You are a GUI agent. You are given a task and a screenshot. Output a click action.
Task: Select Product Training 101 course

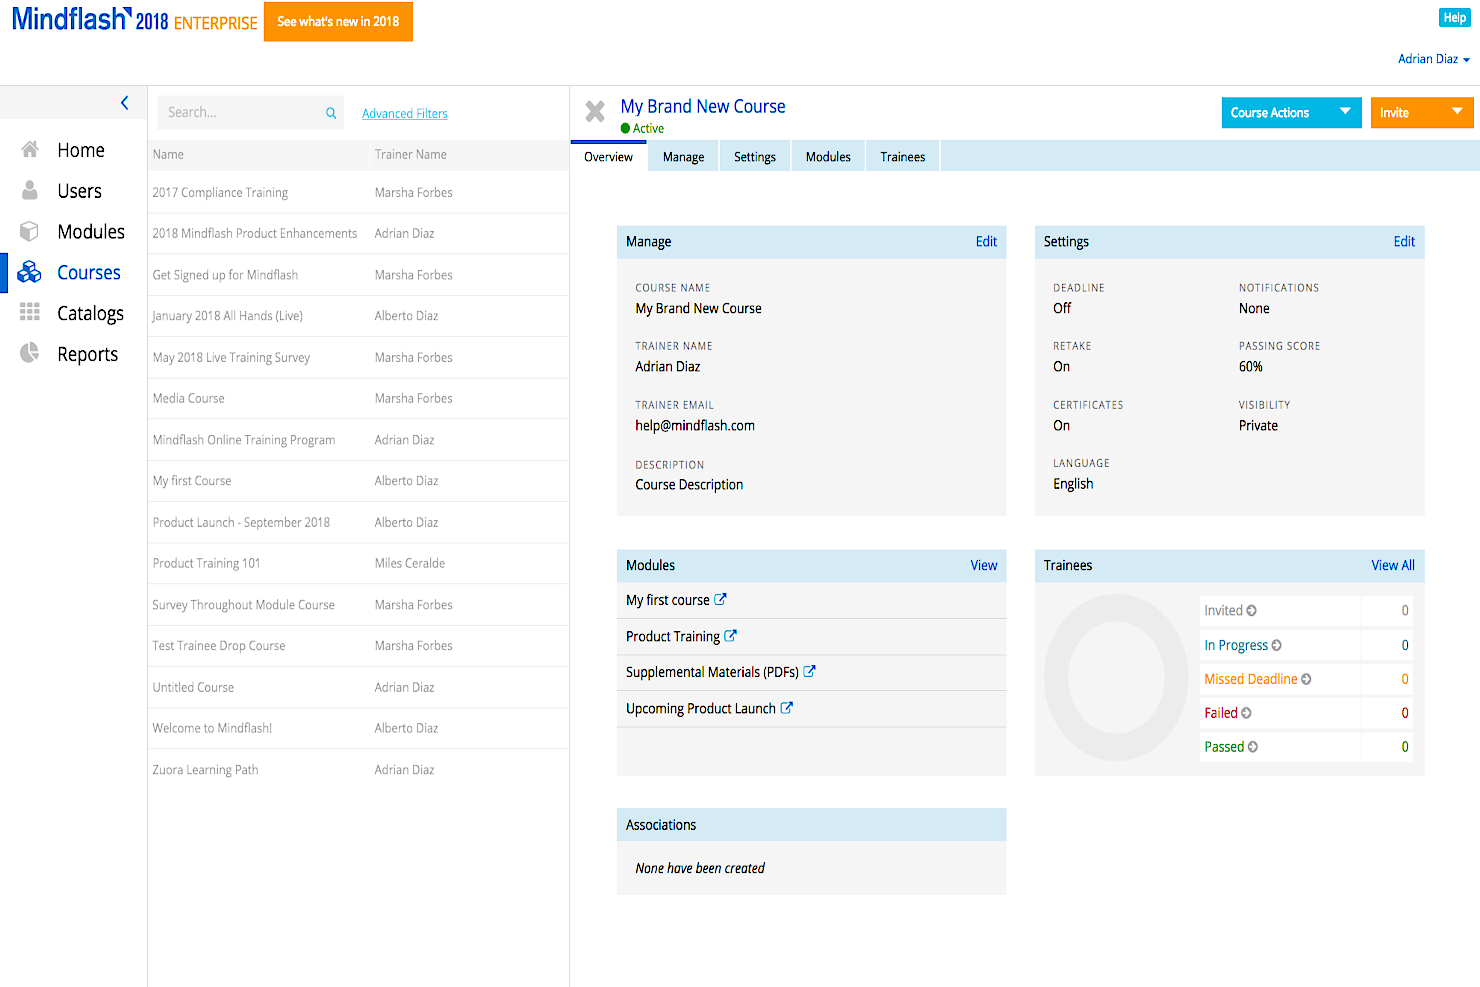359,564
